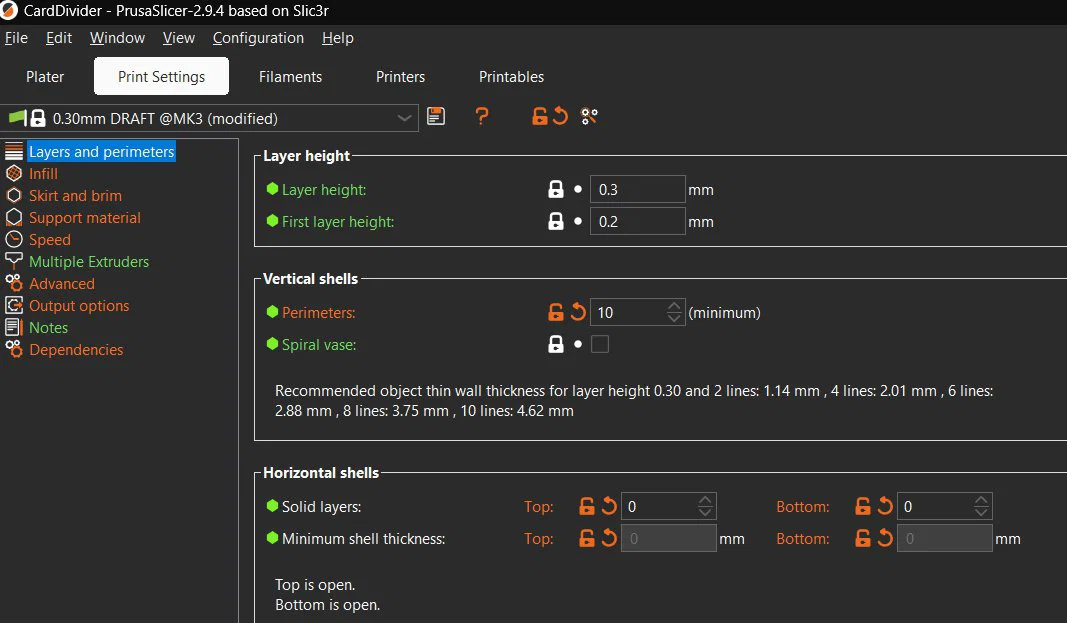The height and width of the screenshot is (623, 1067).
Task: Click the Infill icon in the sidebar
Action: point(14,173)
